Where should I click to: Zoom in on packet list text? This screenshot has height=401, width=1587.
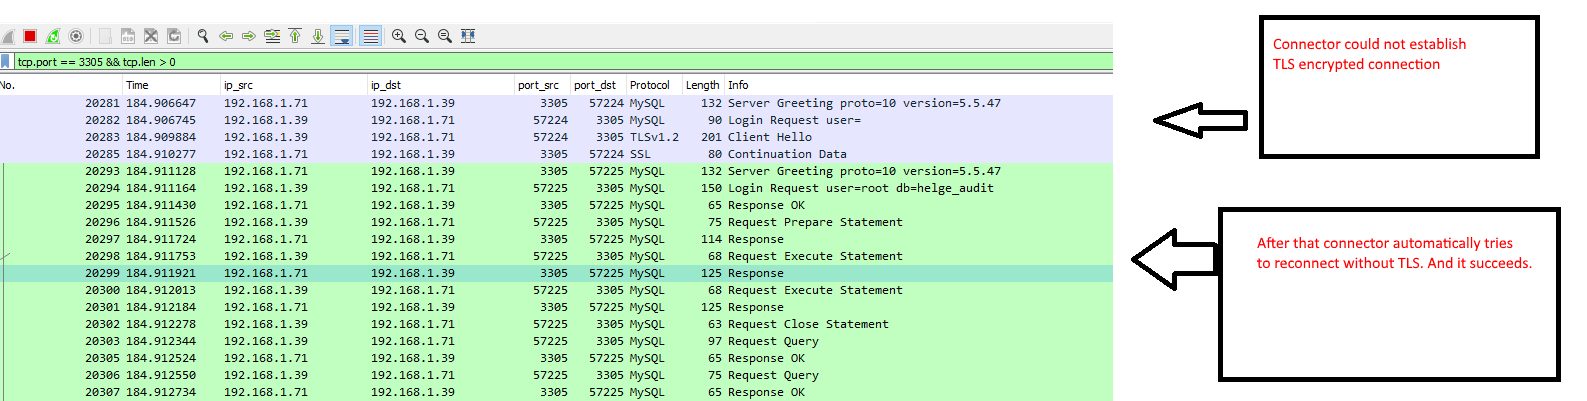[x=399, y=36]
